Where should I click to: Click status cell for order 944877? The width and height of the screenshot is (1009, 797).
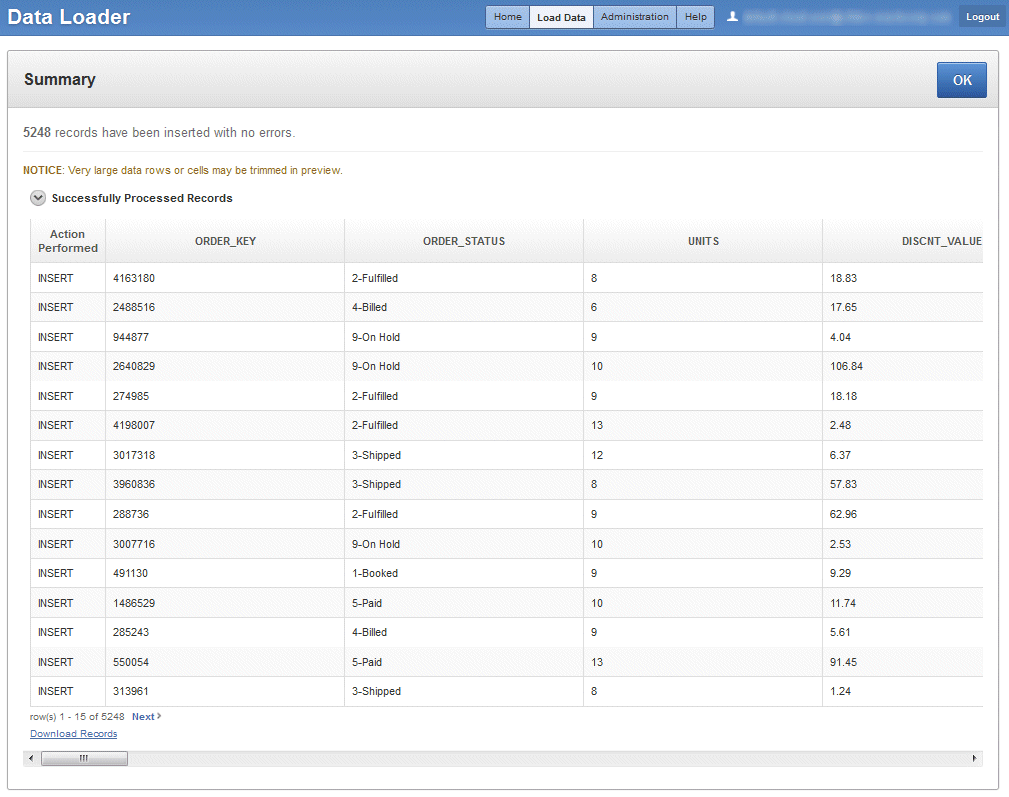pos(464,337)
